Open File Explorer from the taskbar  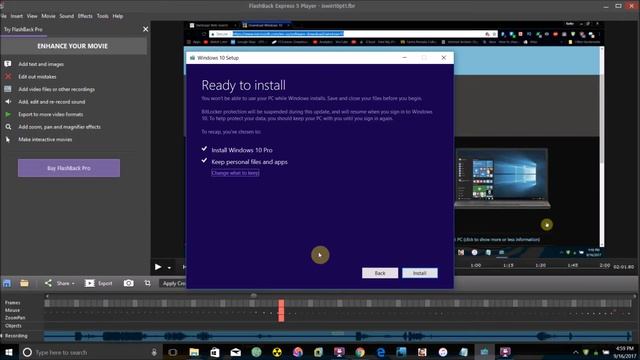coord(194,352)
